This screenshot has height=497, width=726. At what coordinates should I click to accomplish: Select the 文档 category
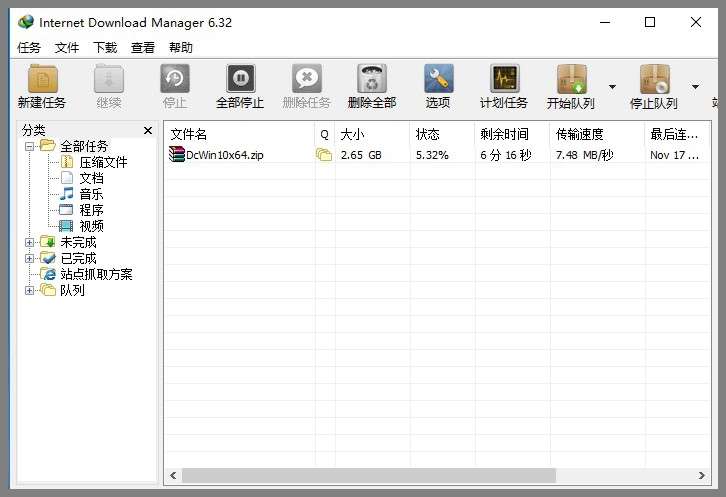point(91,178)
